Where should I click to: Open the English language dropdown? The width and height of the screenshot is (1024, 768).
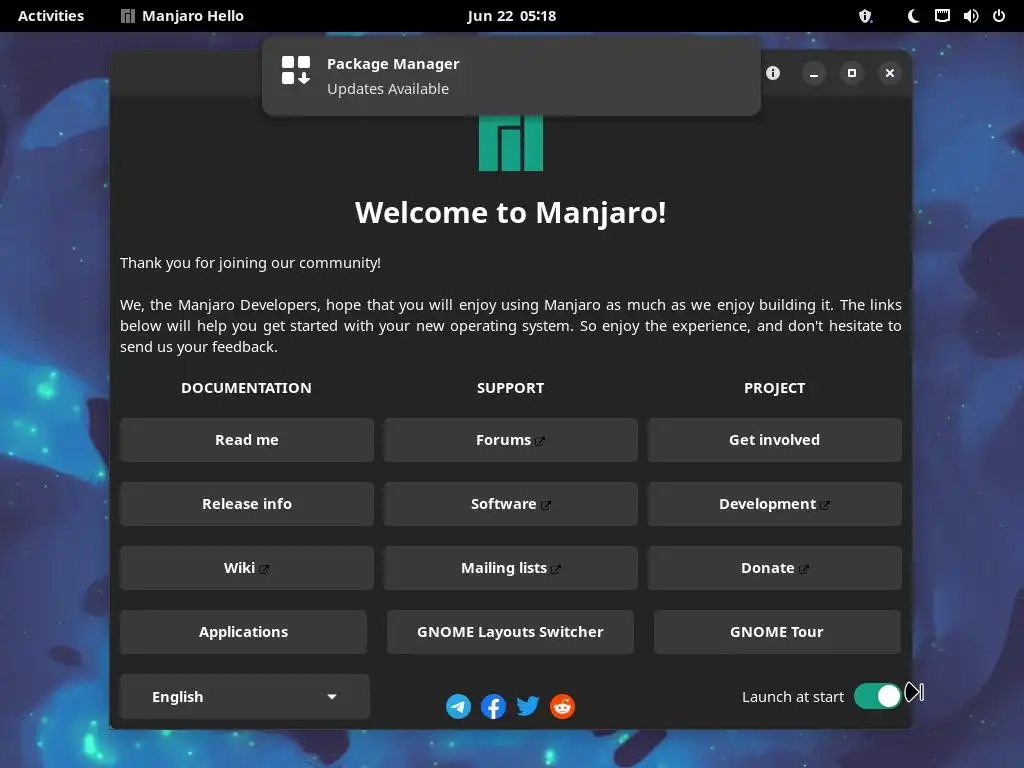(245, 697)
